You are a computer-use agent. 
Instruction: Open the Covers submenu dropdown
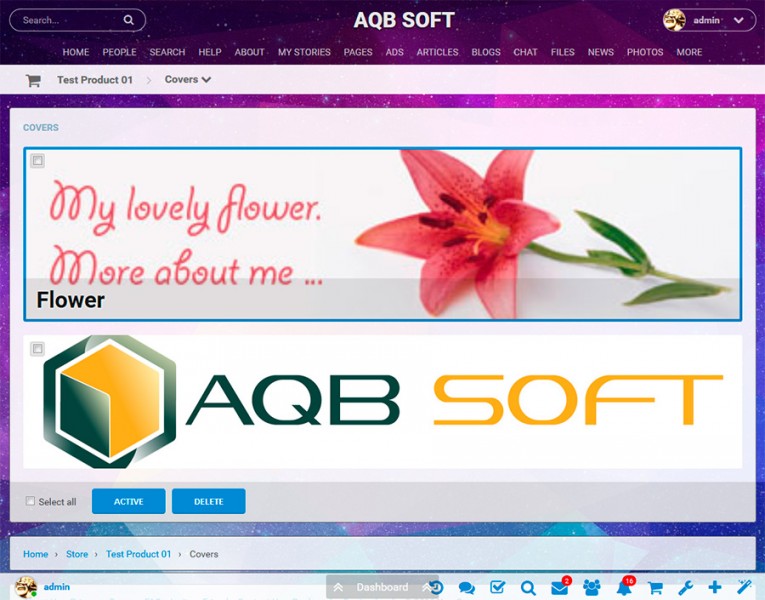click(188, 80)
